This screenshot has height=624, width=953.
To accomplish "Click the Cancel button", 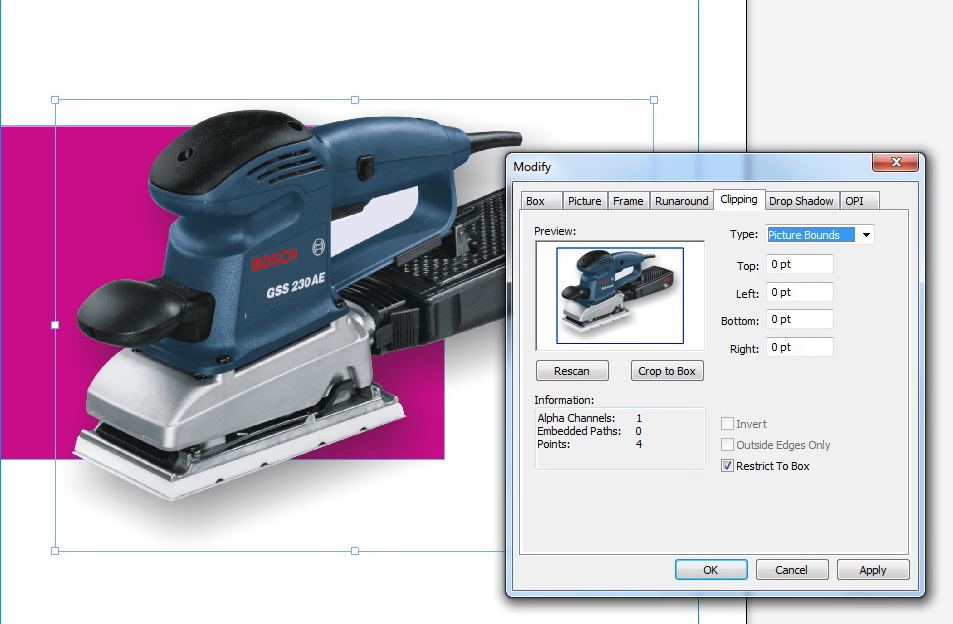I will point(791,570).
